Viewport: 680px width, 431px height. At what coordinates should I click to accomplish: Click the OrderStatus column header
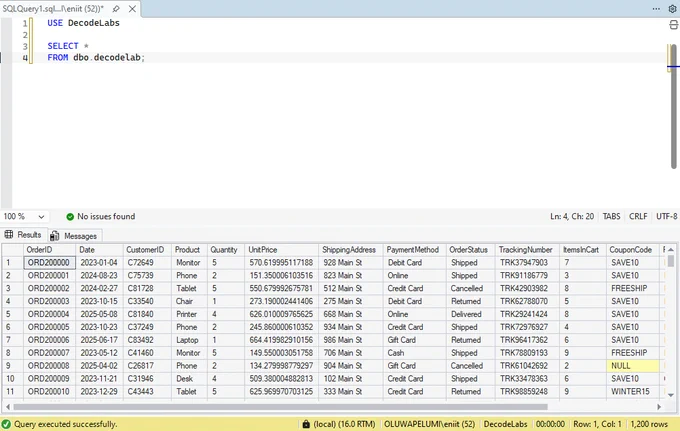click(x=471, y=250)
